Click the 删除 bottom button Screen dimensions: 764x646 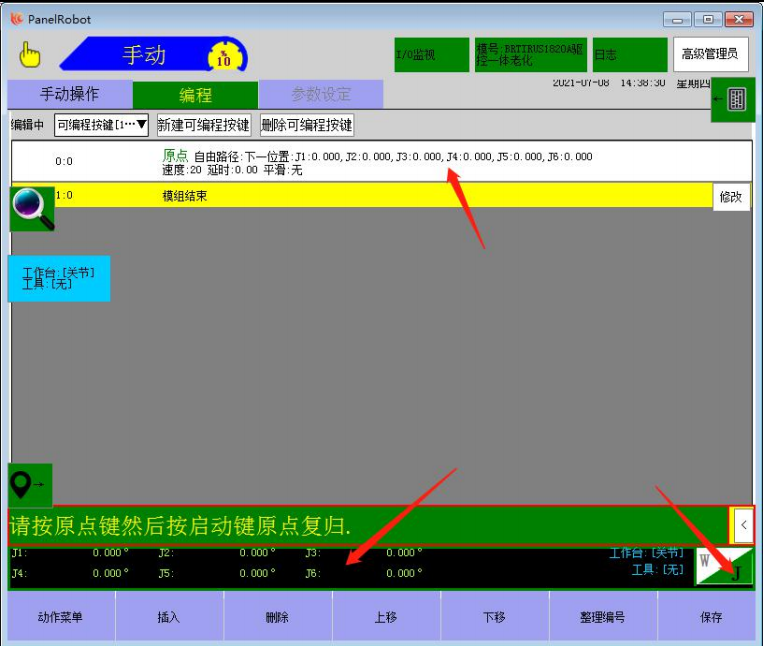pos(278,616)
